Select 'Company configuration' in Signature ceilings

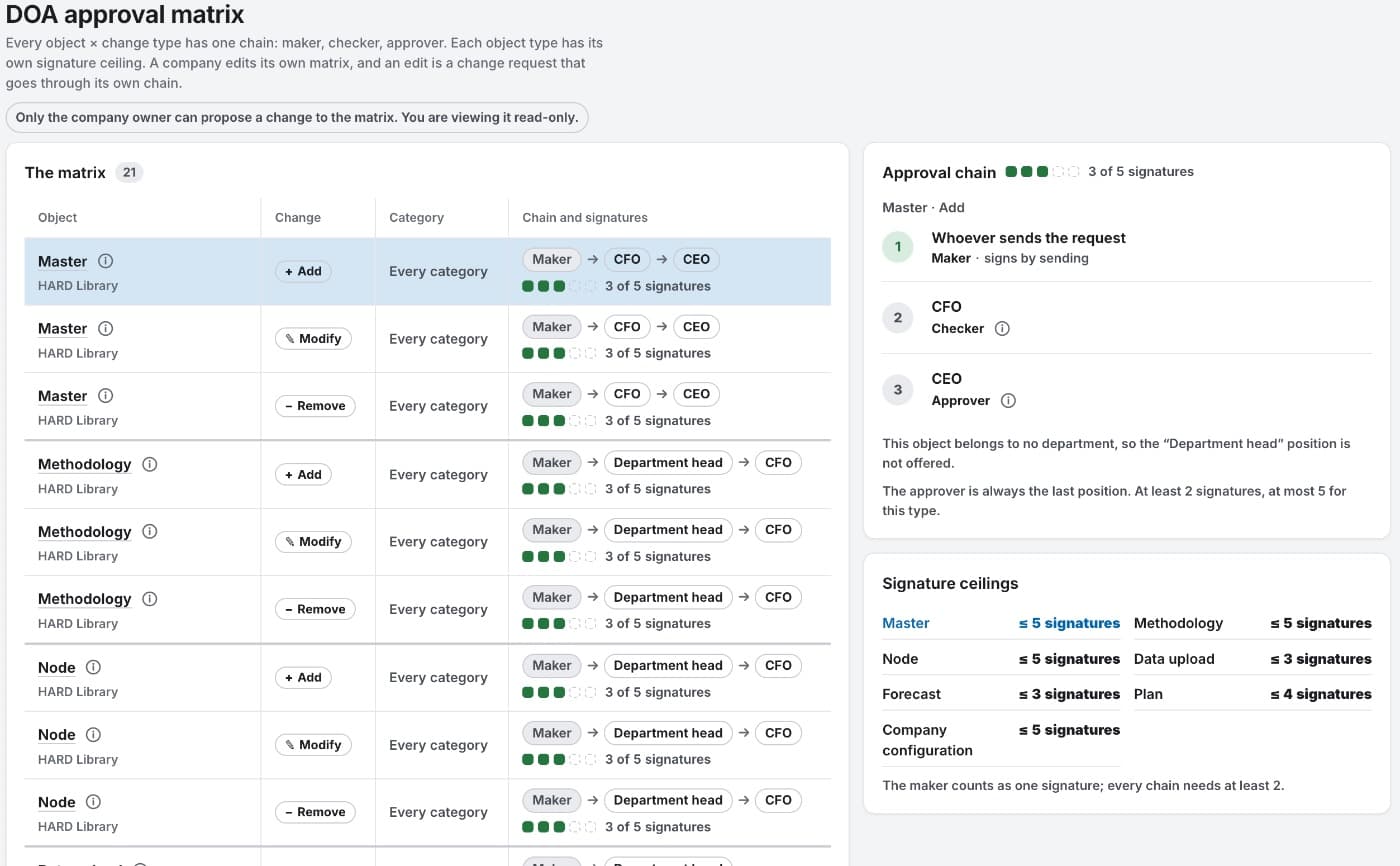coord(927,740)
